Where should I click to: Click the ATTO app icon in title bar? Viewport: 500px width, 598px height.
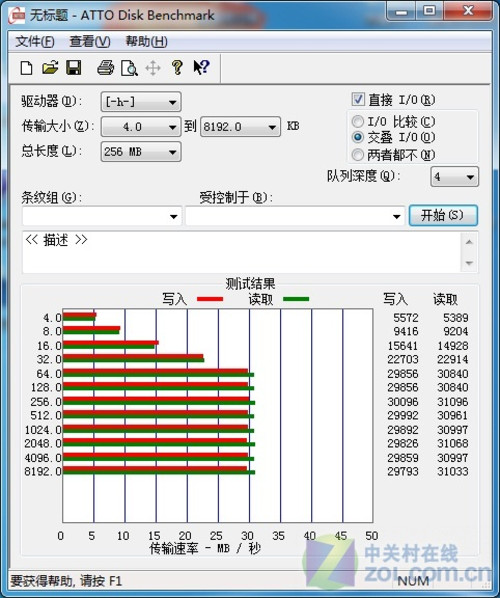(x=17, y=16)
